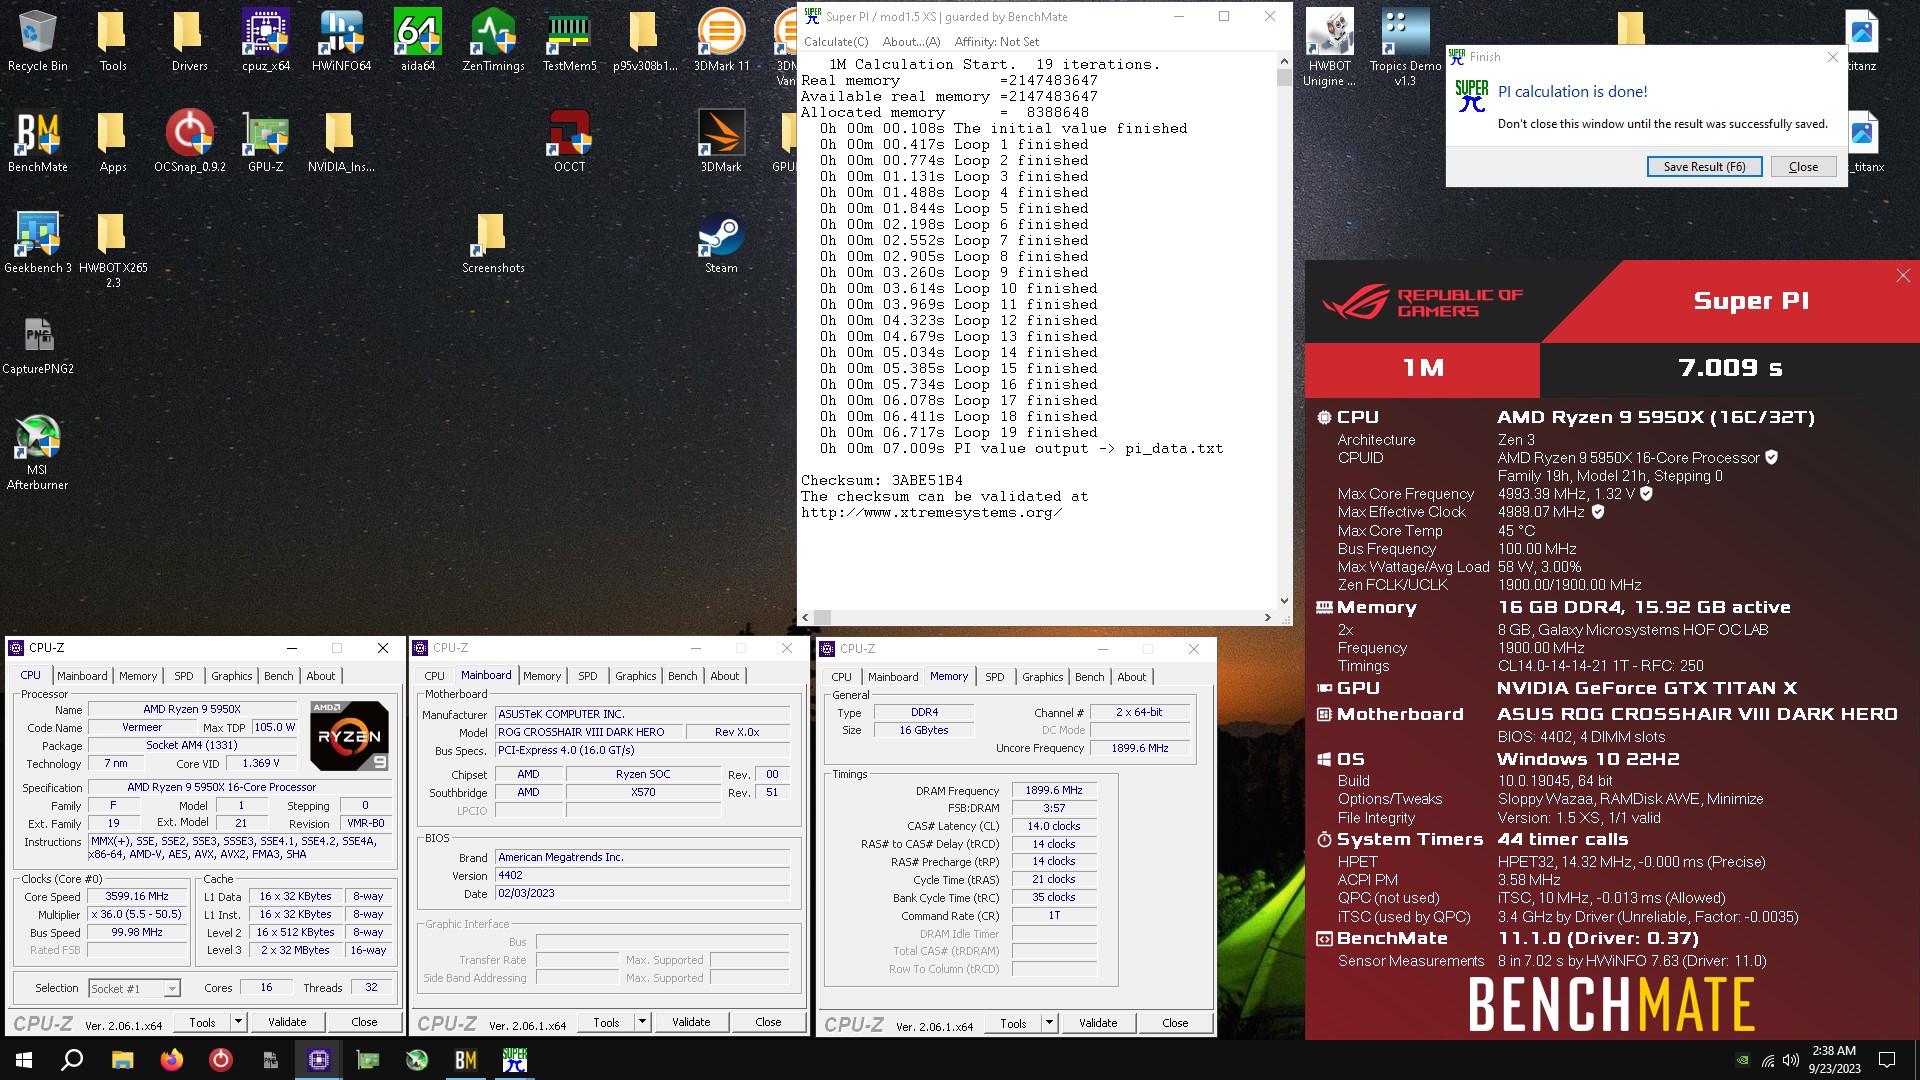Image resolution: width=1920 pixels, height=1080 pixels.
Task: Click Save Result (F6) button
Action: tap(1704, 167)
